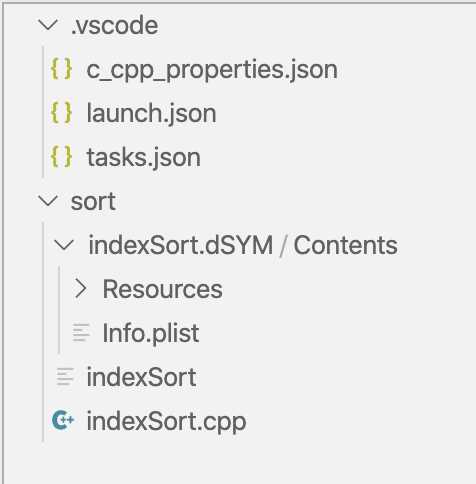Open indexSort.cpp source file
The width and height of the screenshot is (476, 484).
(x=166, y=422)
